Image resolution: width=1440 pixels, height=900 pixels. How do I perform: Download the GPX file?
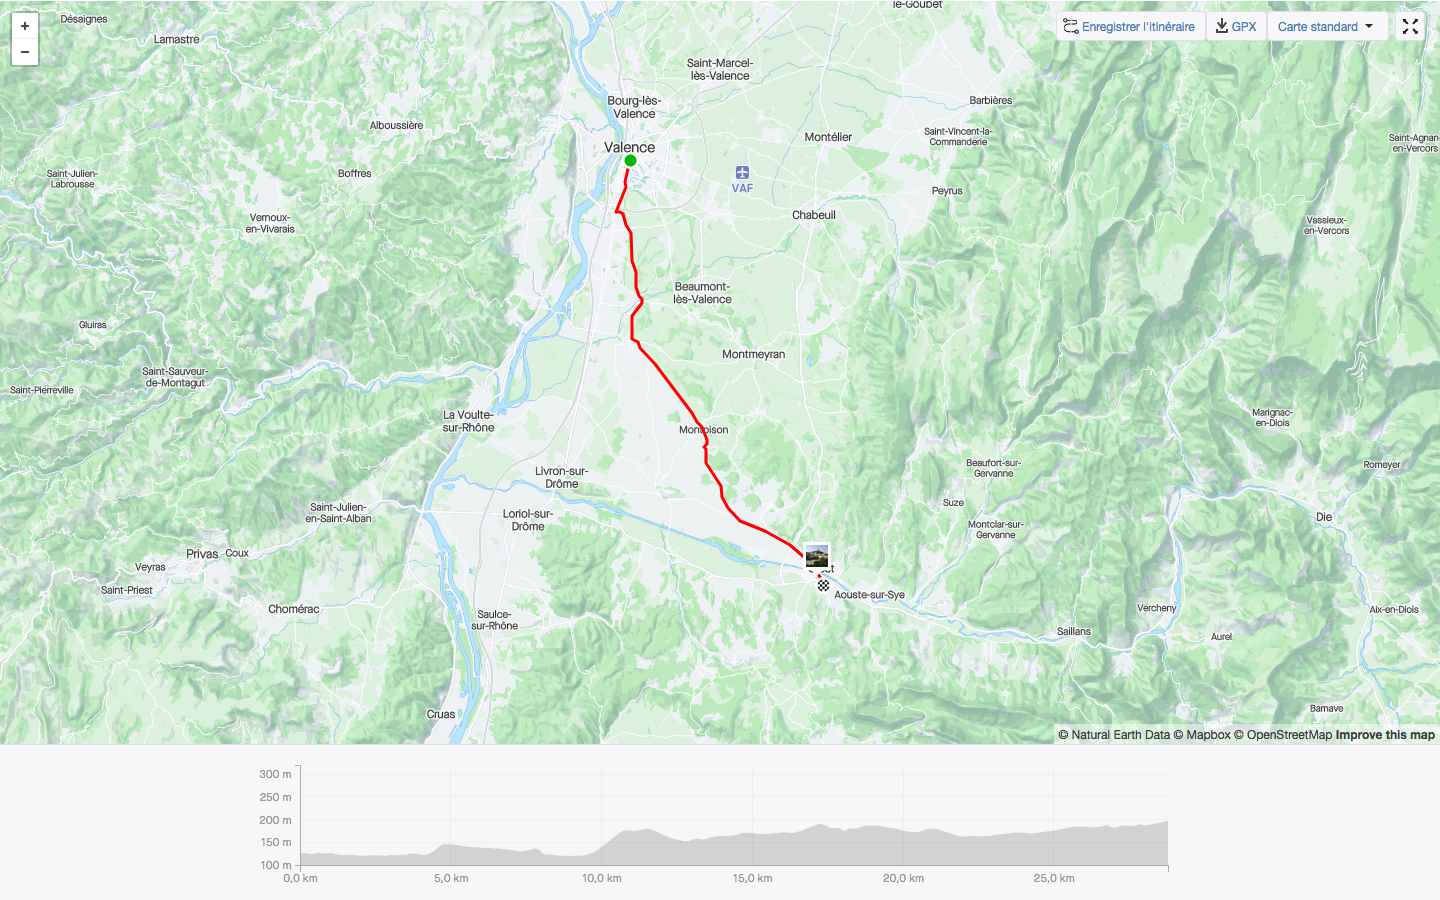1236,27
